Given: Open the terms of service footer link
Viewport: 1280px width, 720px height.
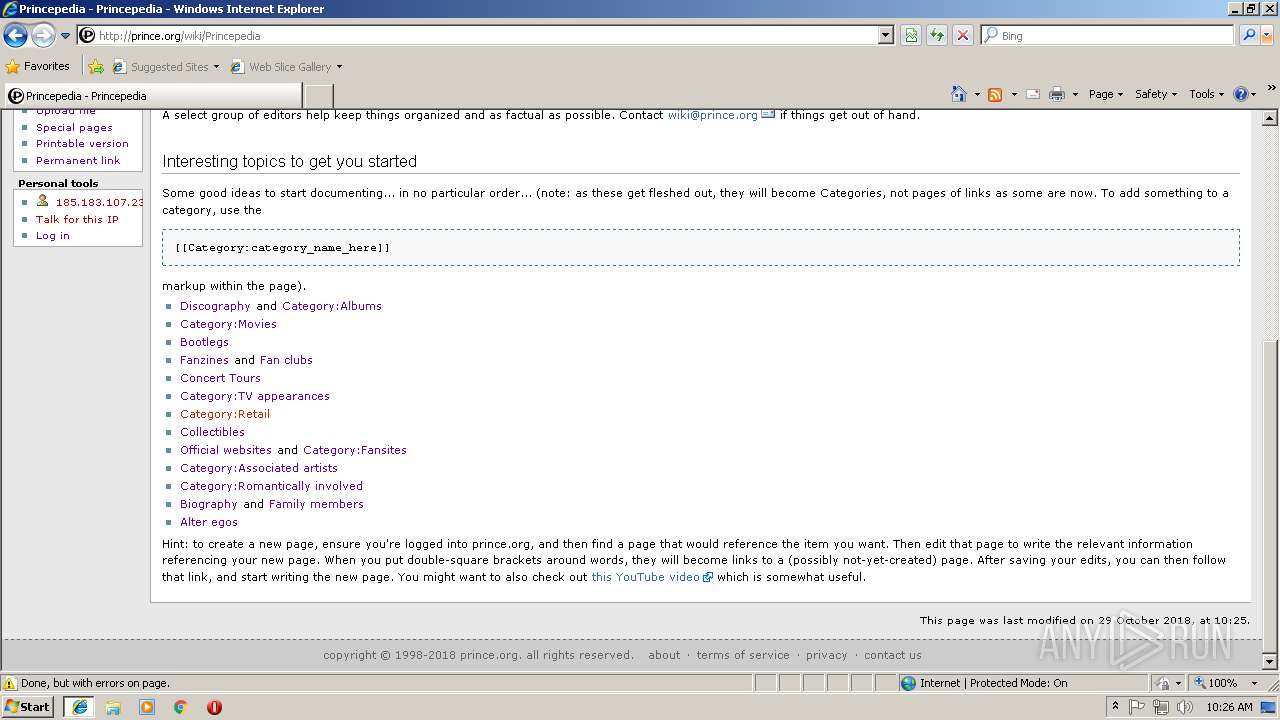Looking at the screenshot, I should [x=743, y=655].
